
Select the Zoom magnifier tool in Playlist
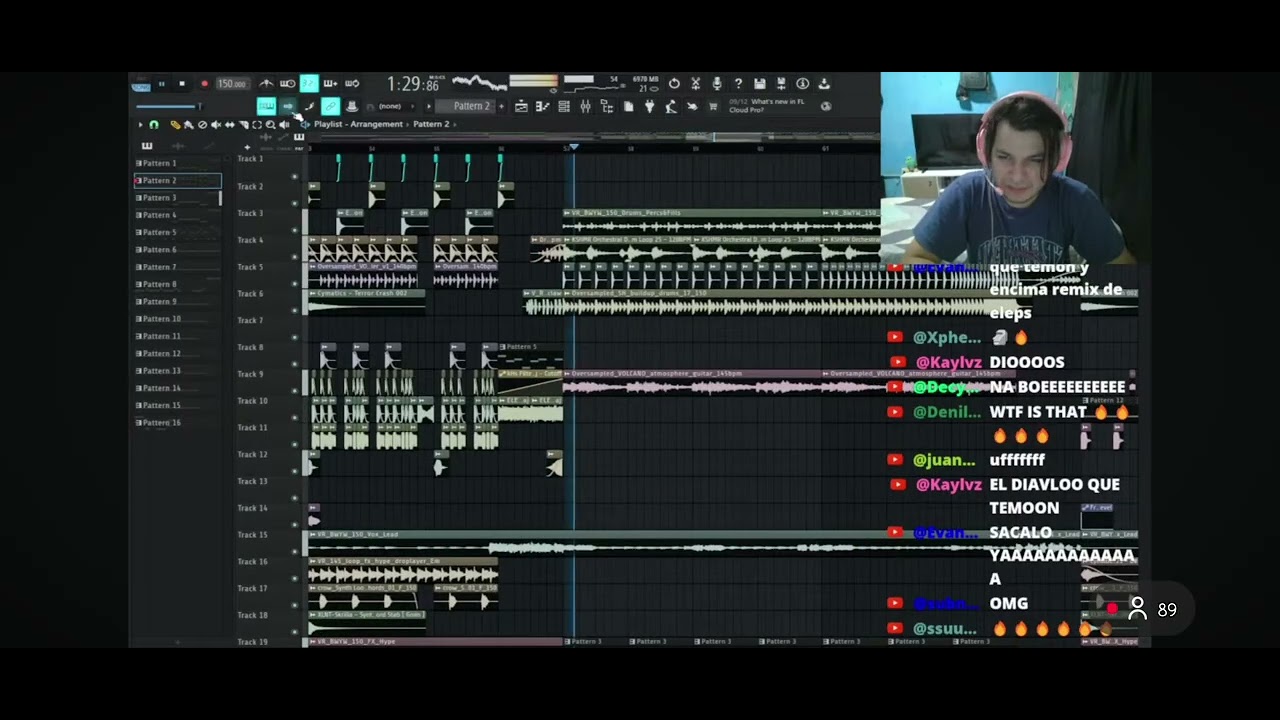tap(270, 125)
